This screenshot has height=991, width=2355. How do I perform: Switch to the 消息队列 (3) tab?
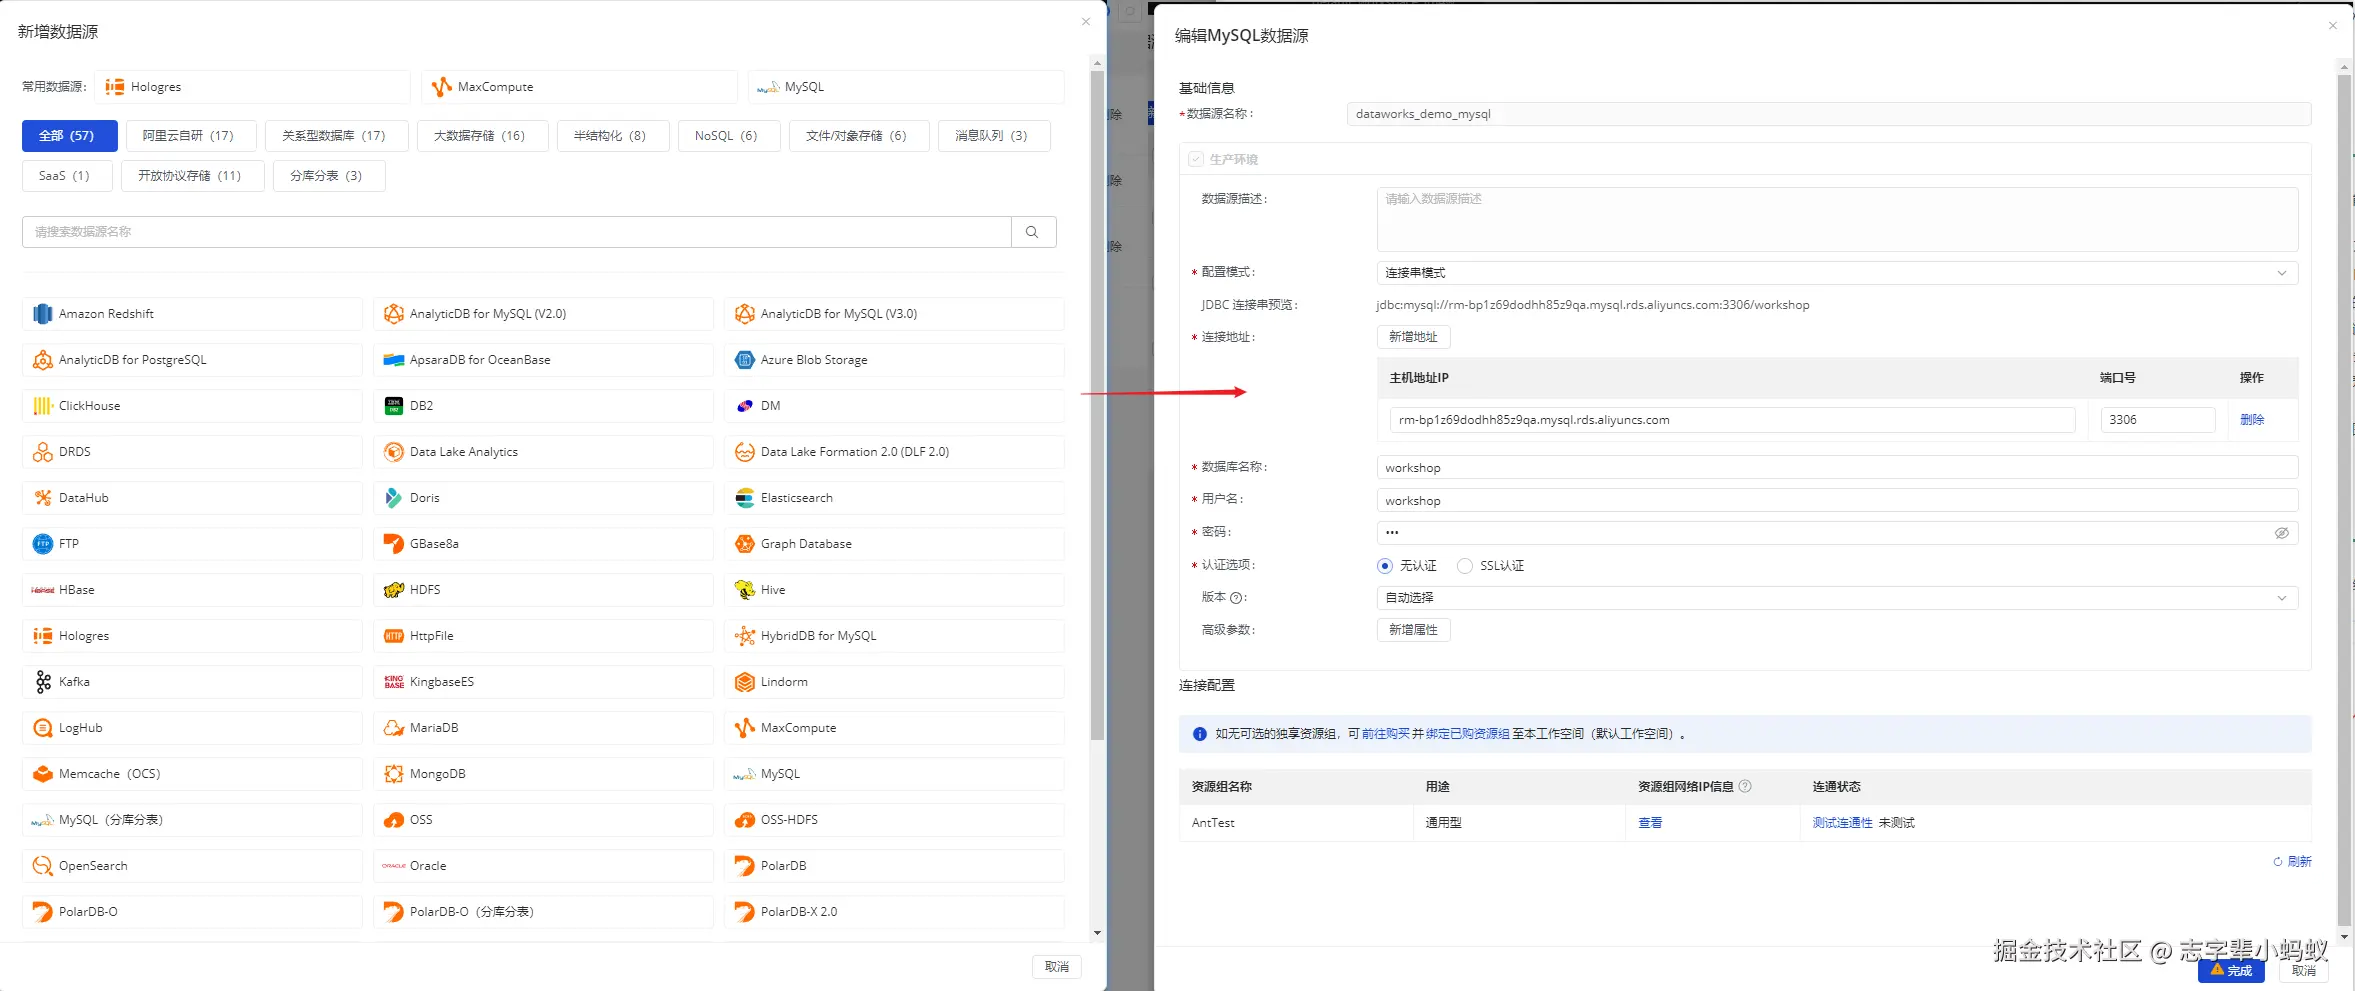pyautogui.click(x=994, y=136)
